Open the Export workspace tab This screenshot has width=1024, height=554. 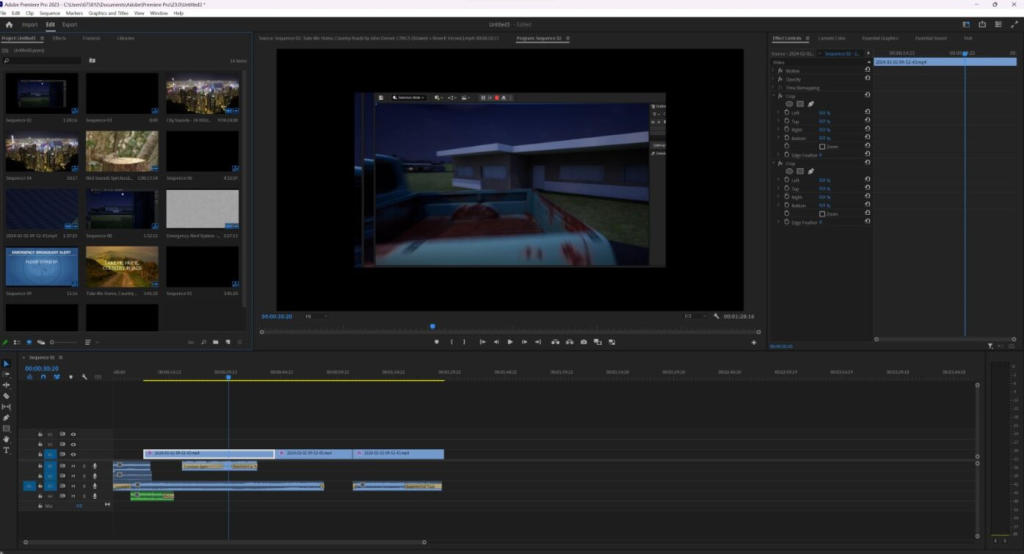70,24
